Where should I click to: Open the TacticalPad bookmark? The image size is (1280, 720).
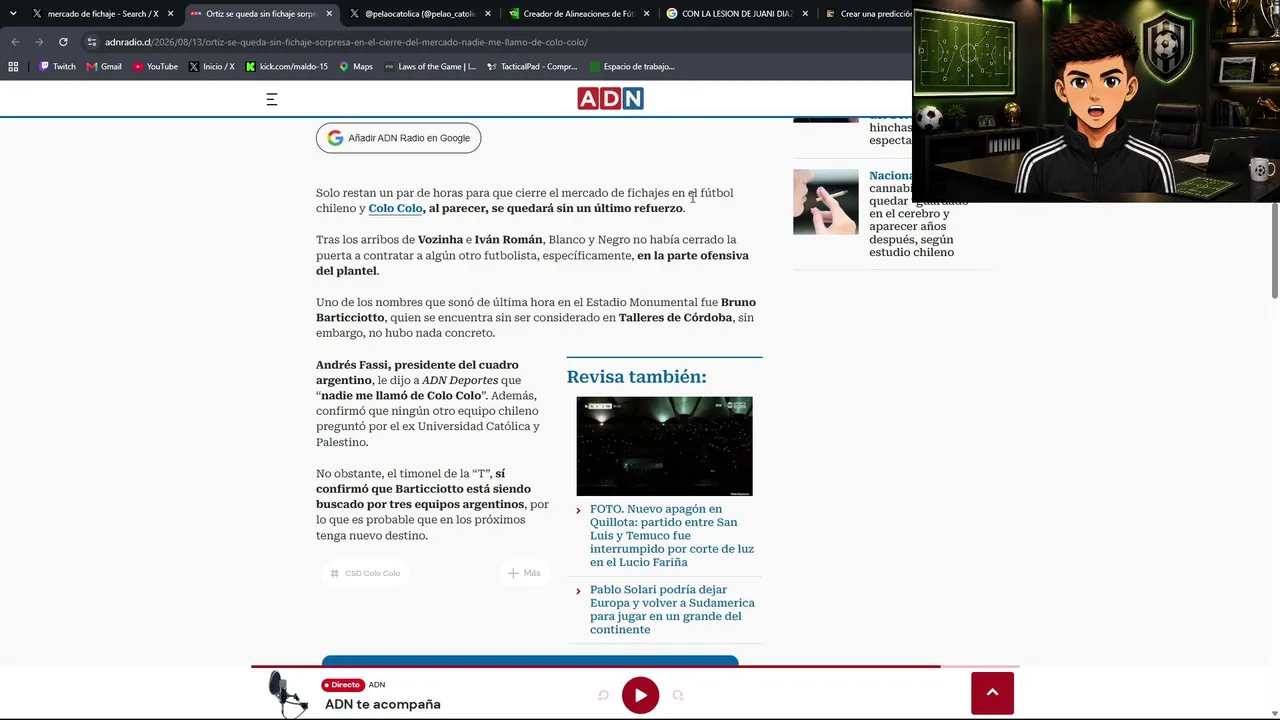click(532, 67)
